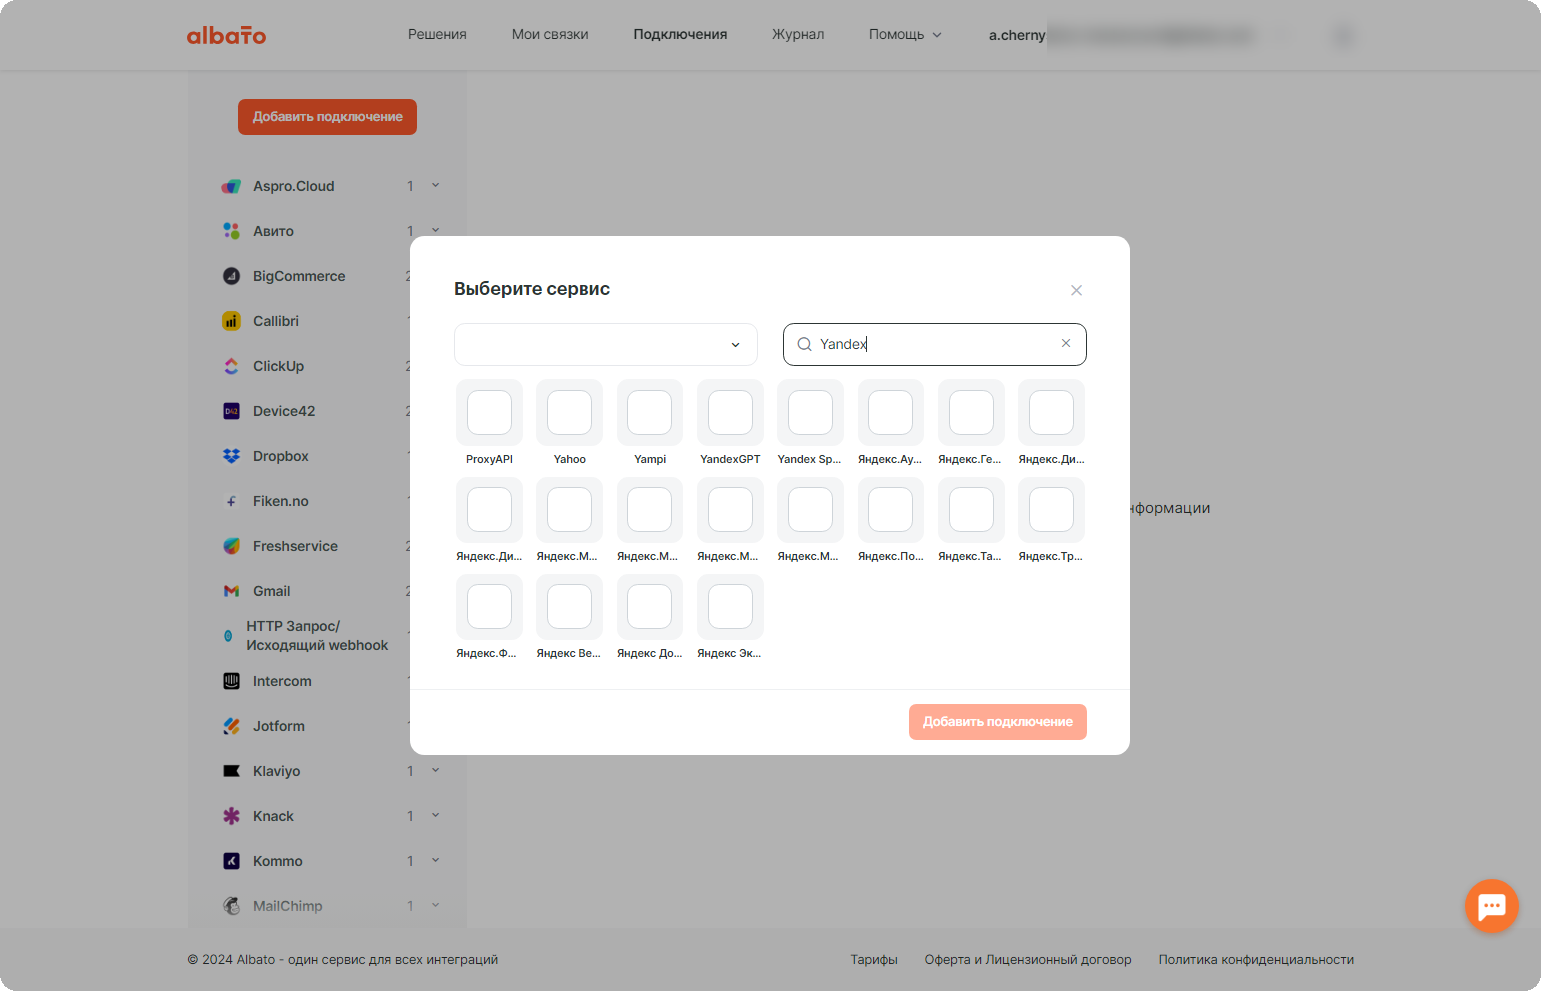Clear the Yandex search text
This screenshot has width=1541, height=991.
point(1066,343)
